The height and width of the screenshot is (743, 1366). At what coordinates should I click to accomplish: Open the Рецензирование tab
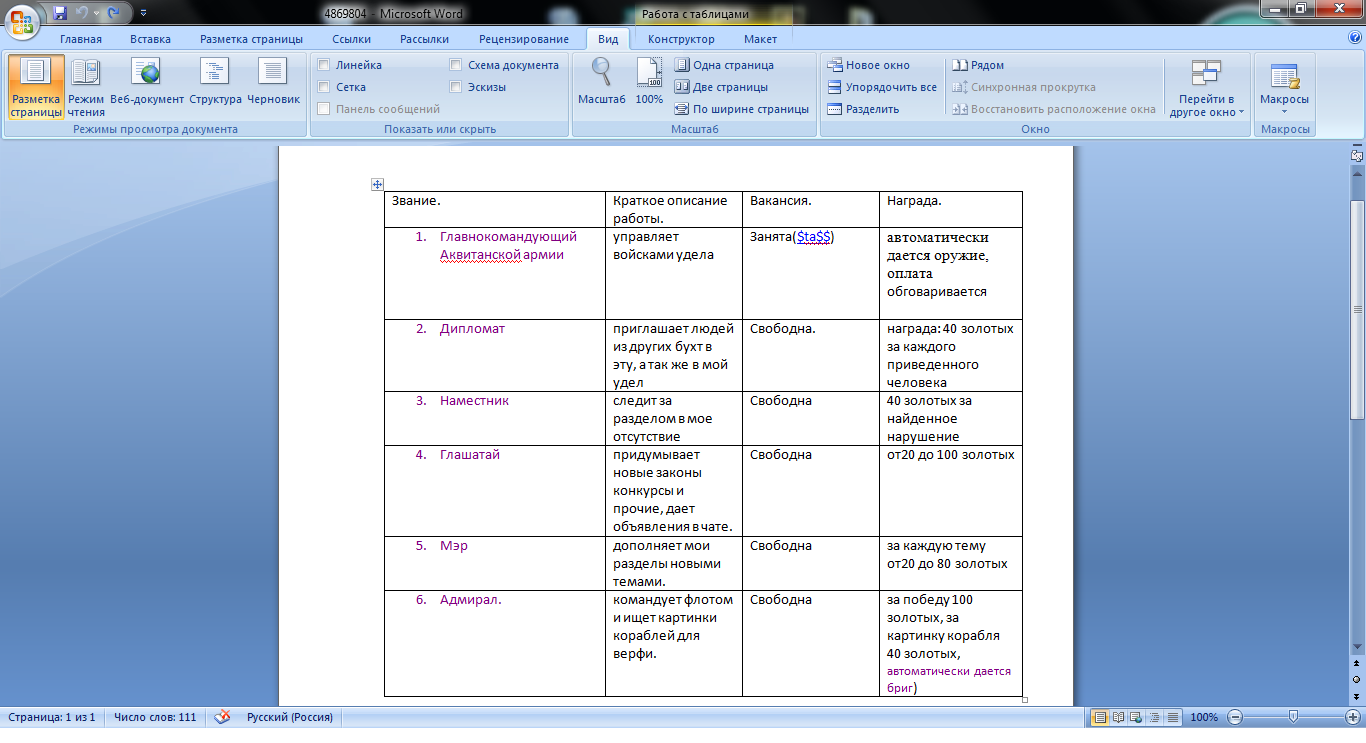click(x=524, y=39)
